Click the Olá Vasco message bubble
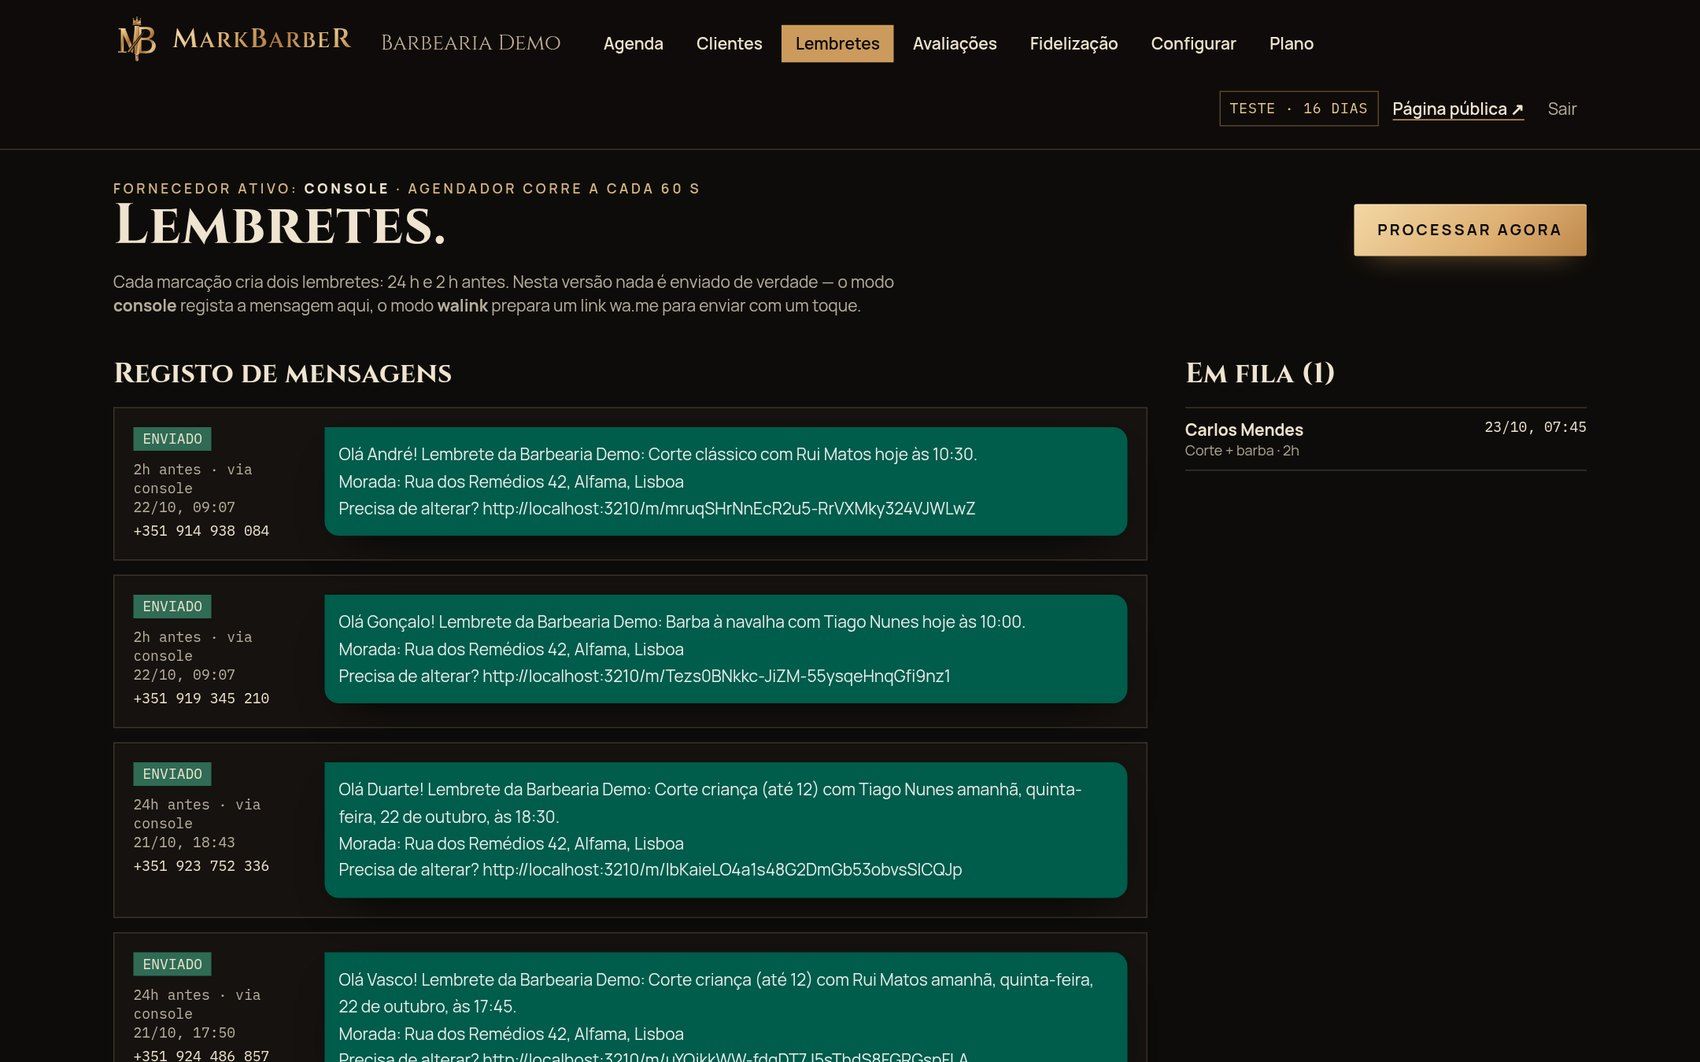 [726, 1007]
